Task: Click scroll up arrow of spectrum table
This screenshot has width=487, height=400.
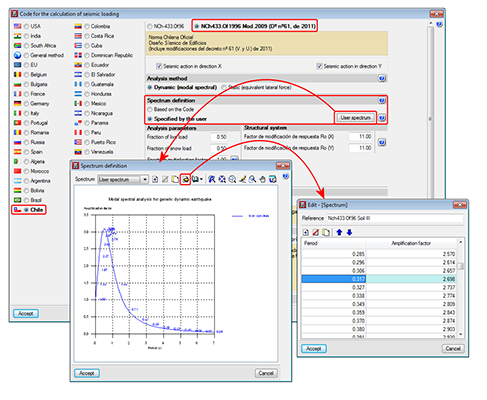Action: pos(461,242)
